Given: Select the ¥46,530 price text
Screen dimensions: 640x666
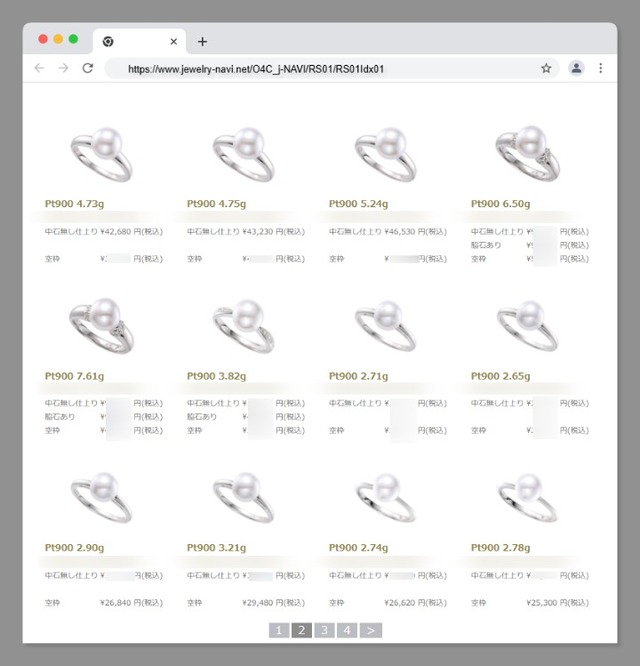Looking at the screenshot, I should point(400,231).
